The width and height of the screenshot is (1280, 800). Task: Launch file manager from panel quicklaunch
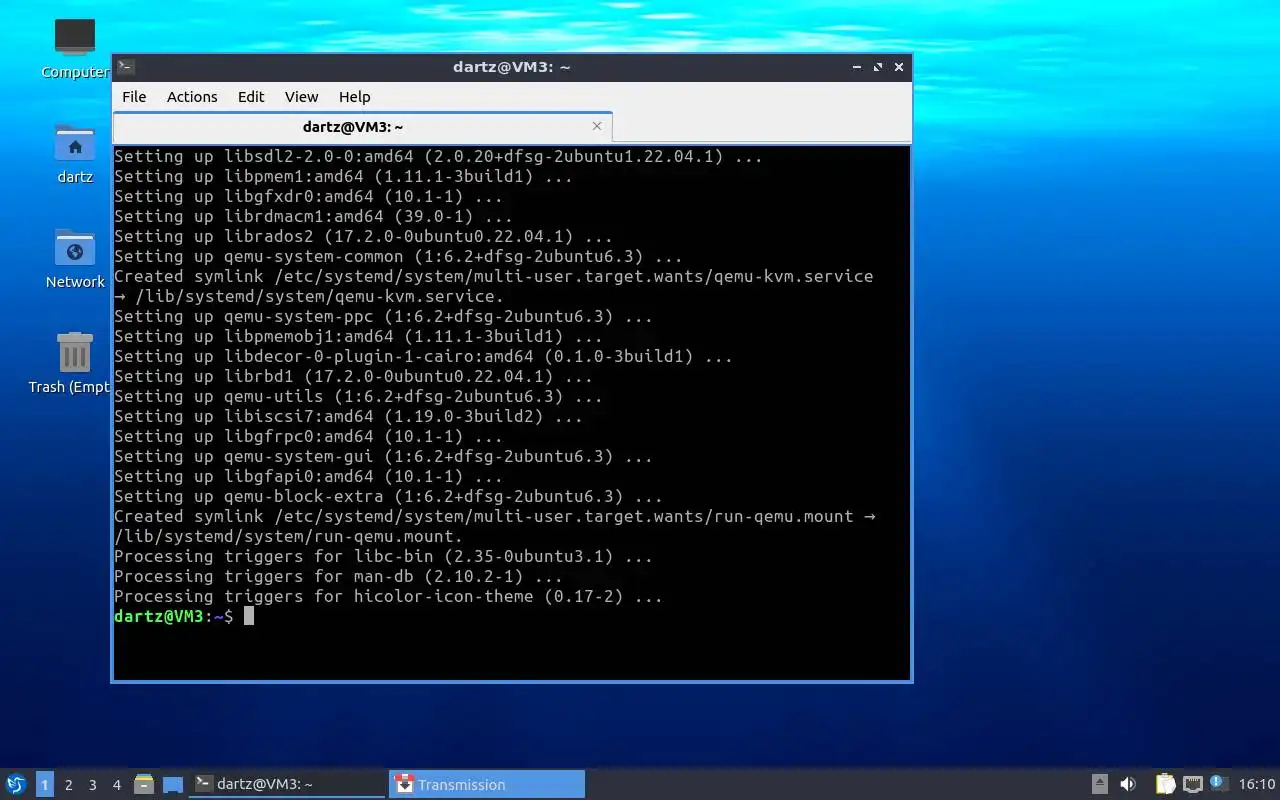(144, 784)
